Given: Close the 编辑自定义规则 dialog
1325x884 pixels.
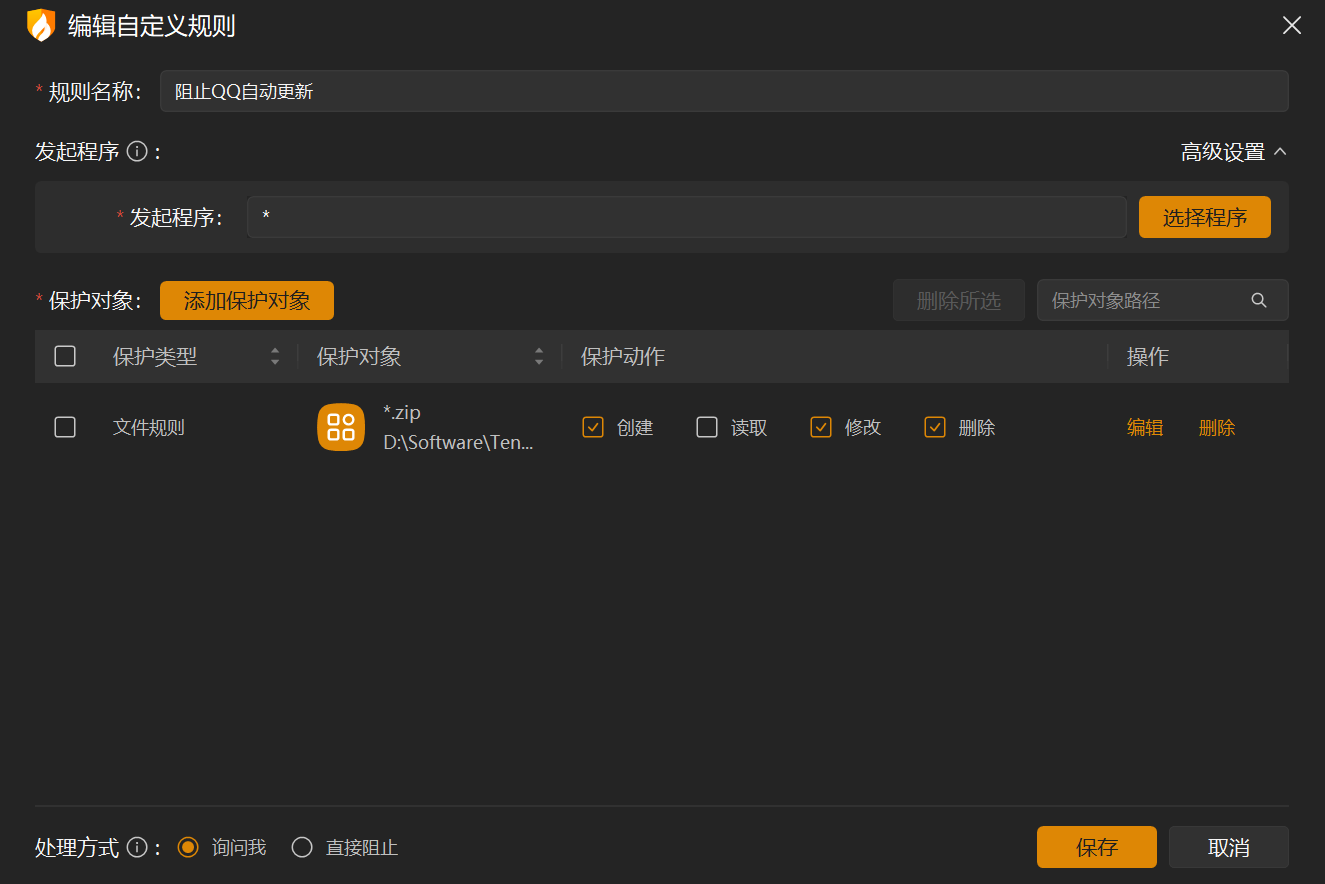Looking at the screenshot, I should coord(1292,26).
